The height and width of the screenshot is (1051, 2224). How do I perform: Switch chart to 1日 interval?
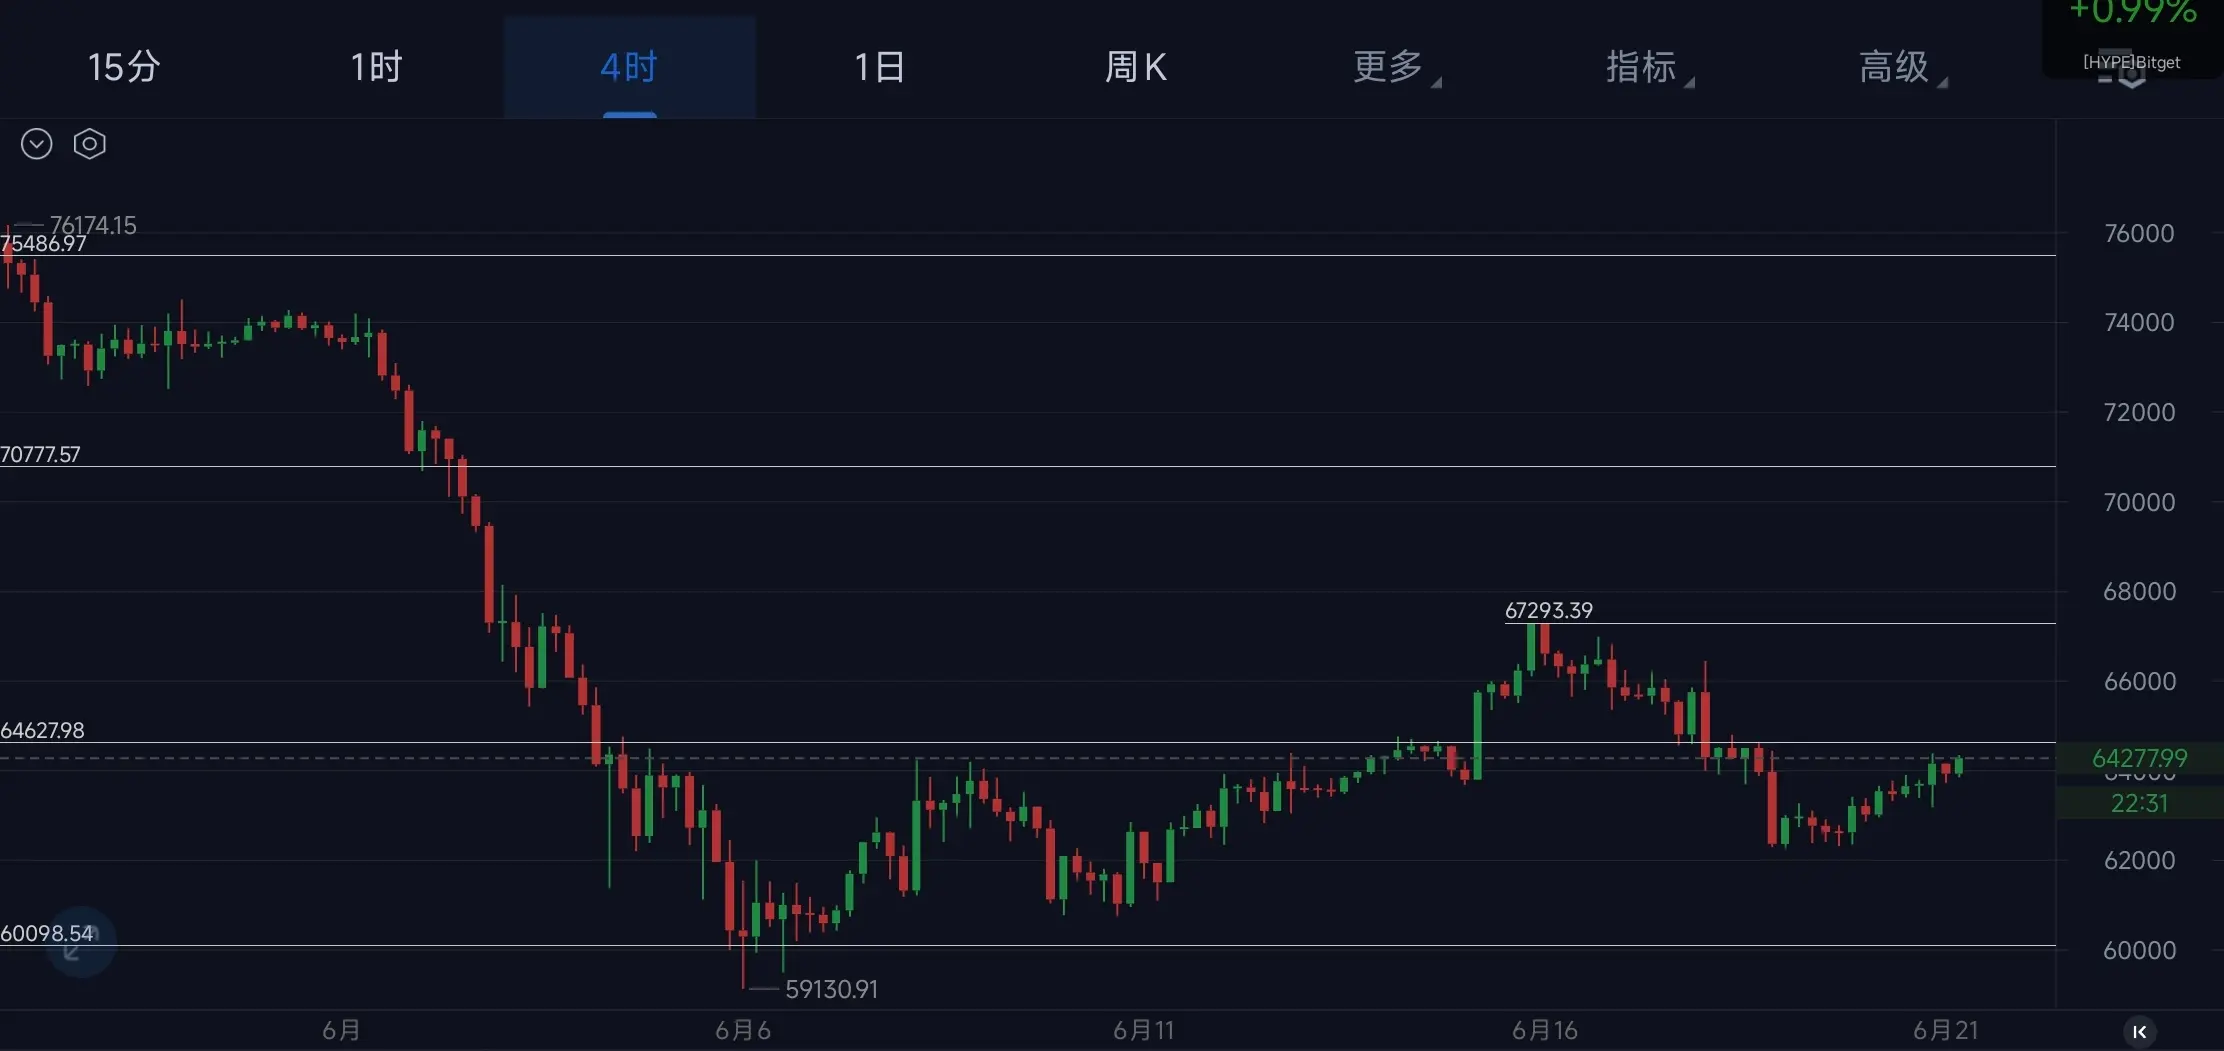(x=880, y=67)
